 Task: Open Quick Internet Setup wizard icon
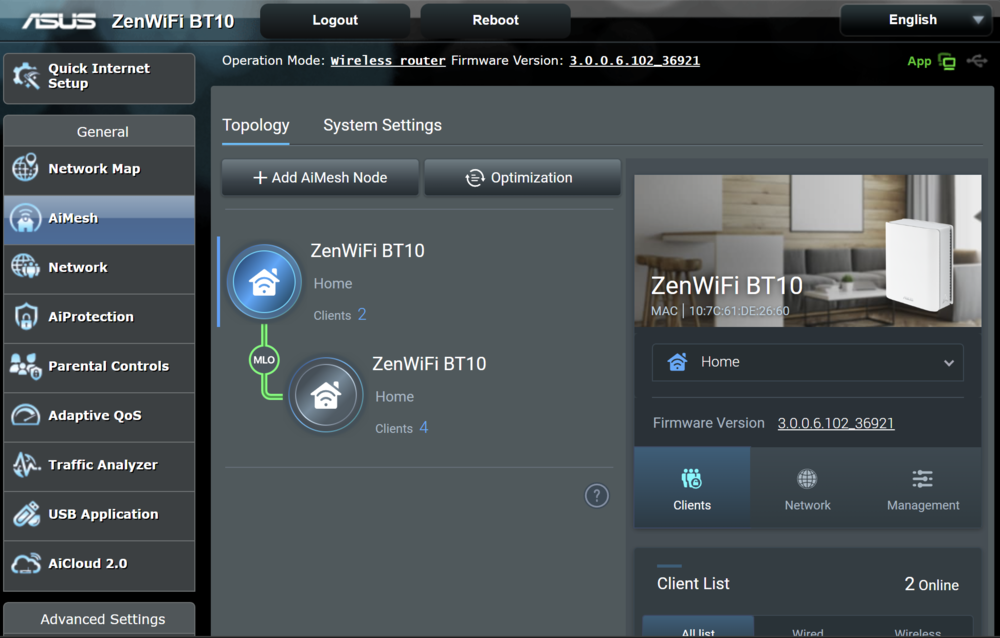tap(26, 77)
